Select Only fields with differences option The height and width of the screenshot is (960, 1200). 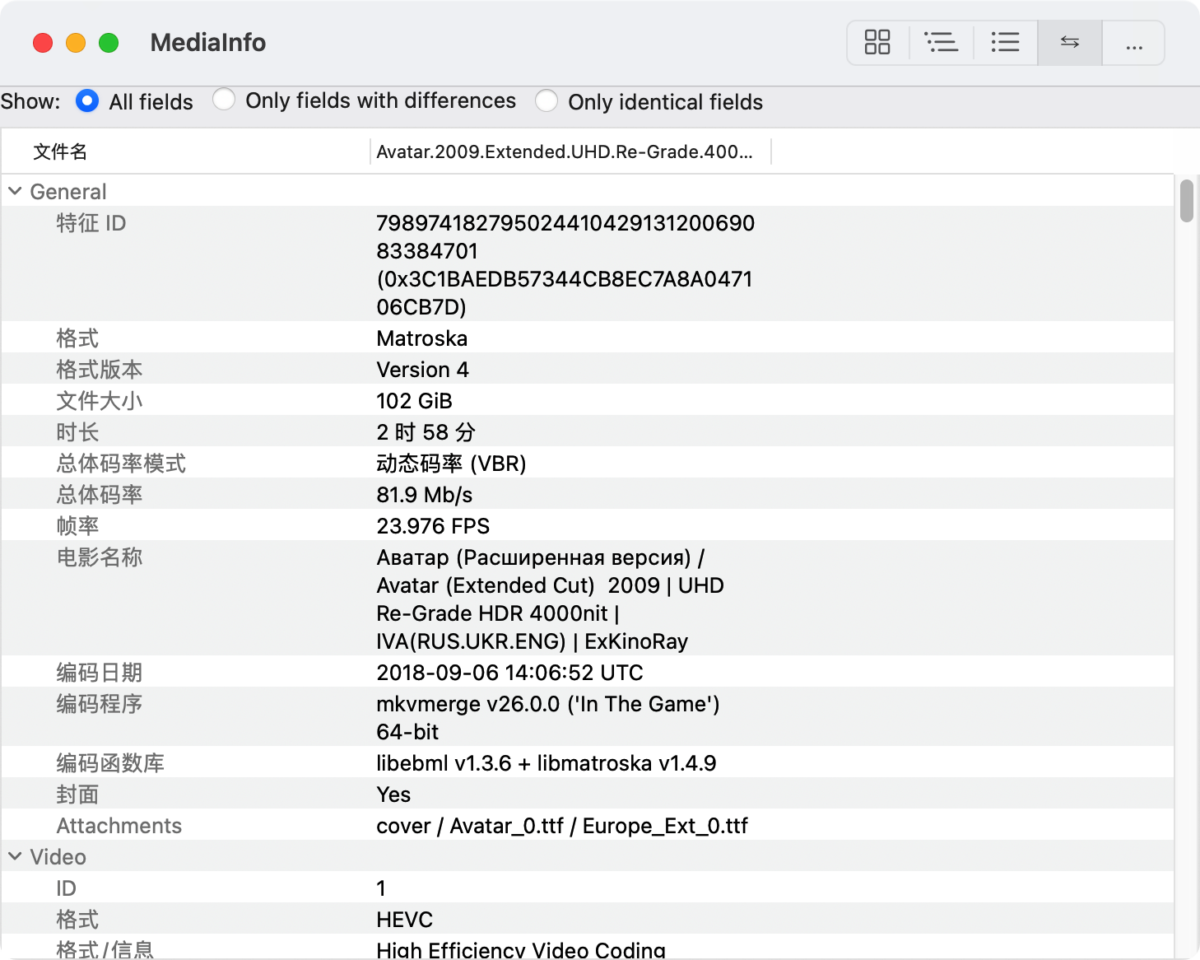click(x=224, y=100)
